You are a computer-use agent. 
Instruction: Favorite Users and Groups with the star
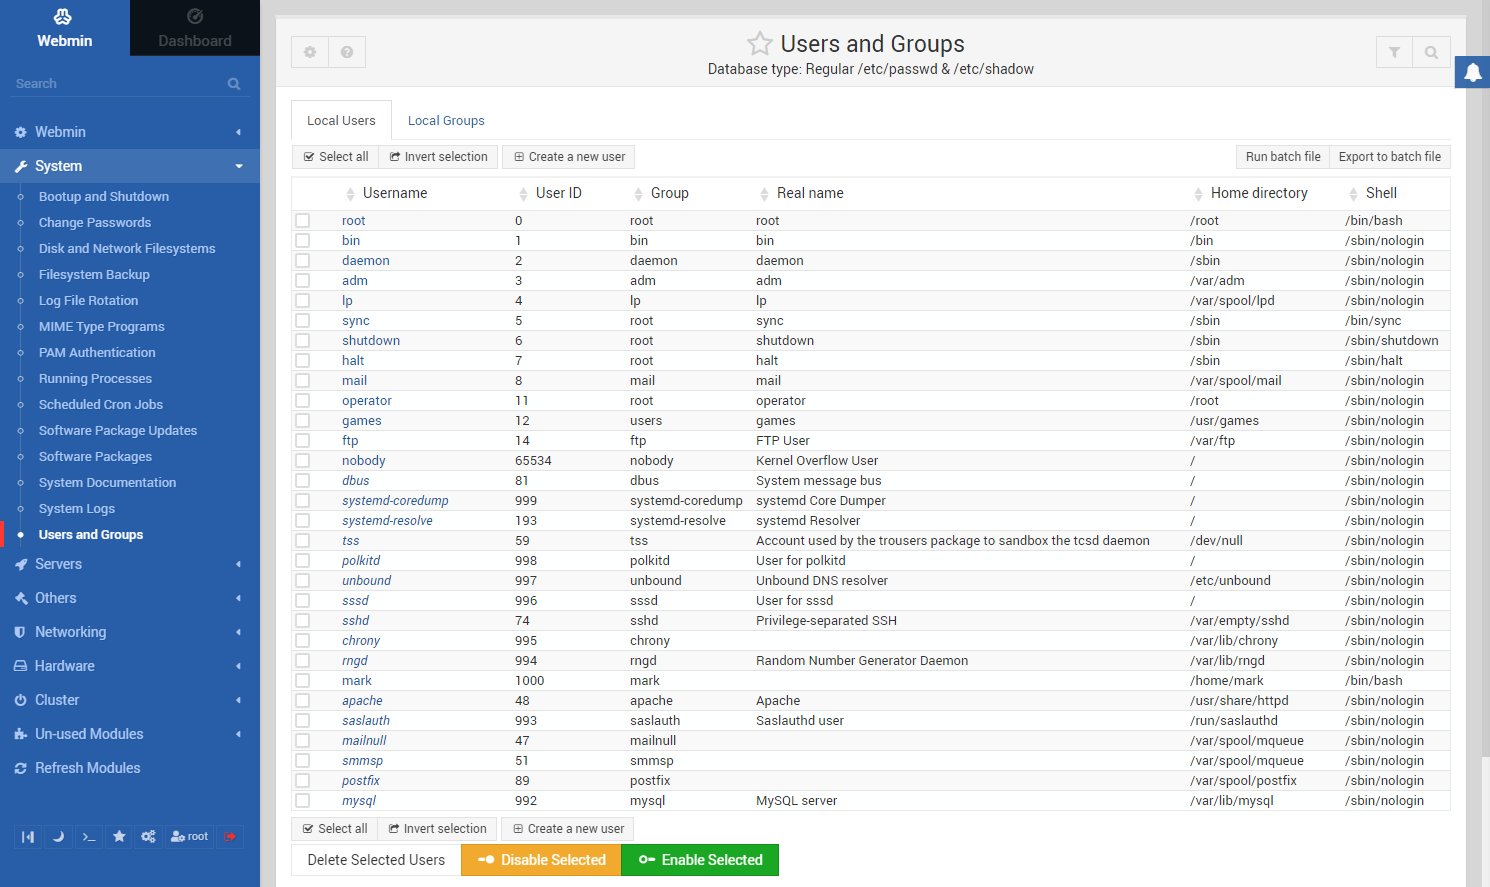760,44
